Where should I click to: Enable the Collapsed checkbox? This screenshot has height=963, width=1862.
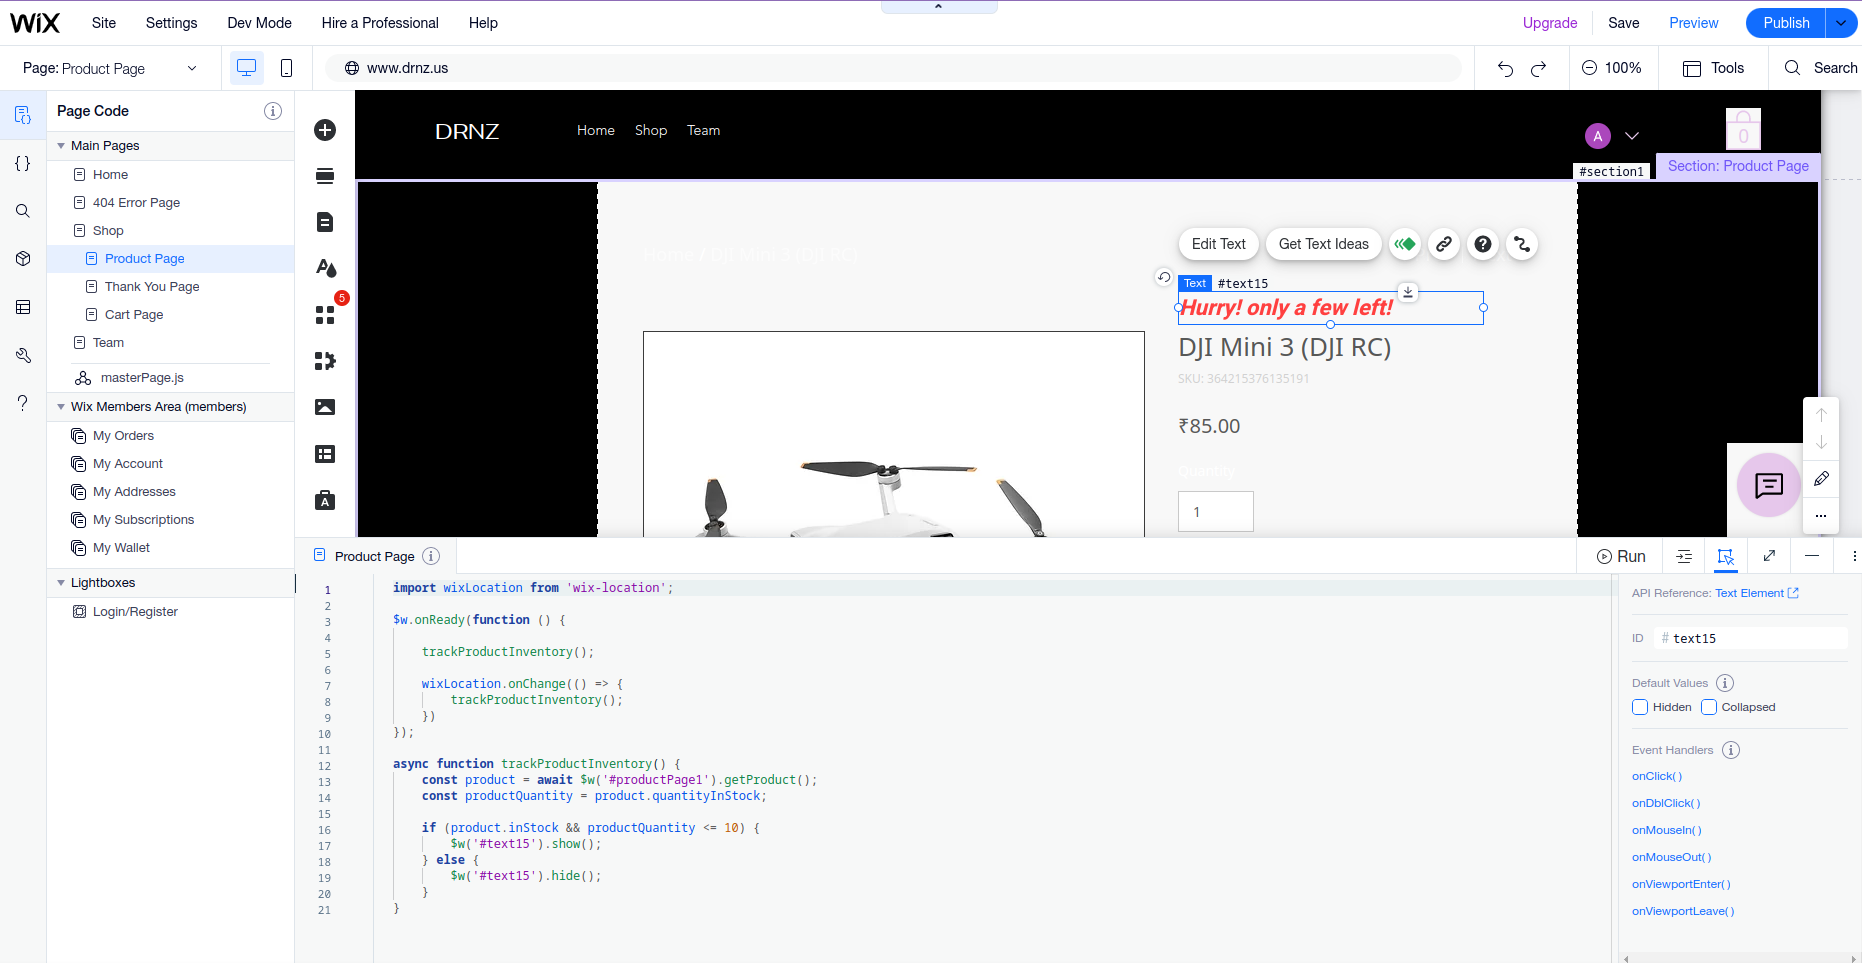pos(1709,707)
